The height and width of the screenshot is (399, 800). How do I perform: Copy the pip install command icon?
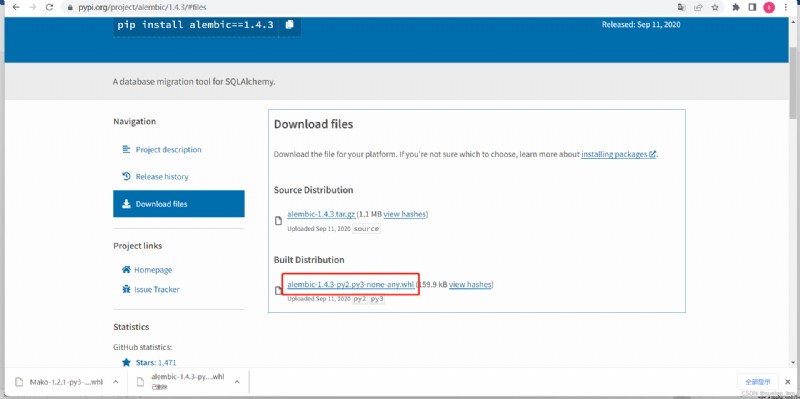(x=289, y=24)
